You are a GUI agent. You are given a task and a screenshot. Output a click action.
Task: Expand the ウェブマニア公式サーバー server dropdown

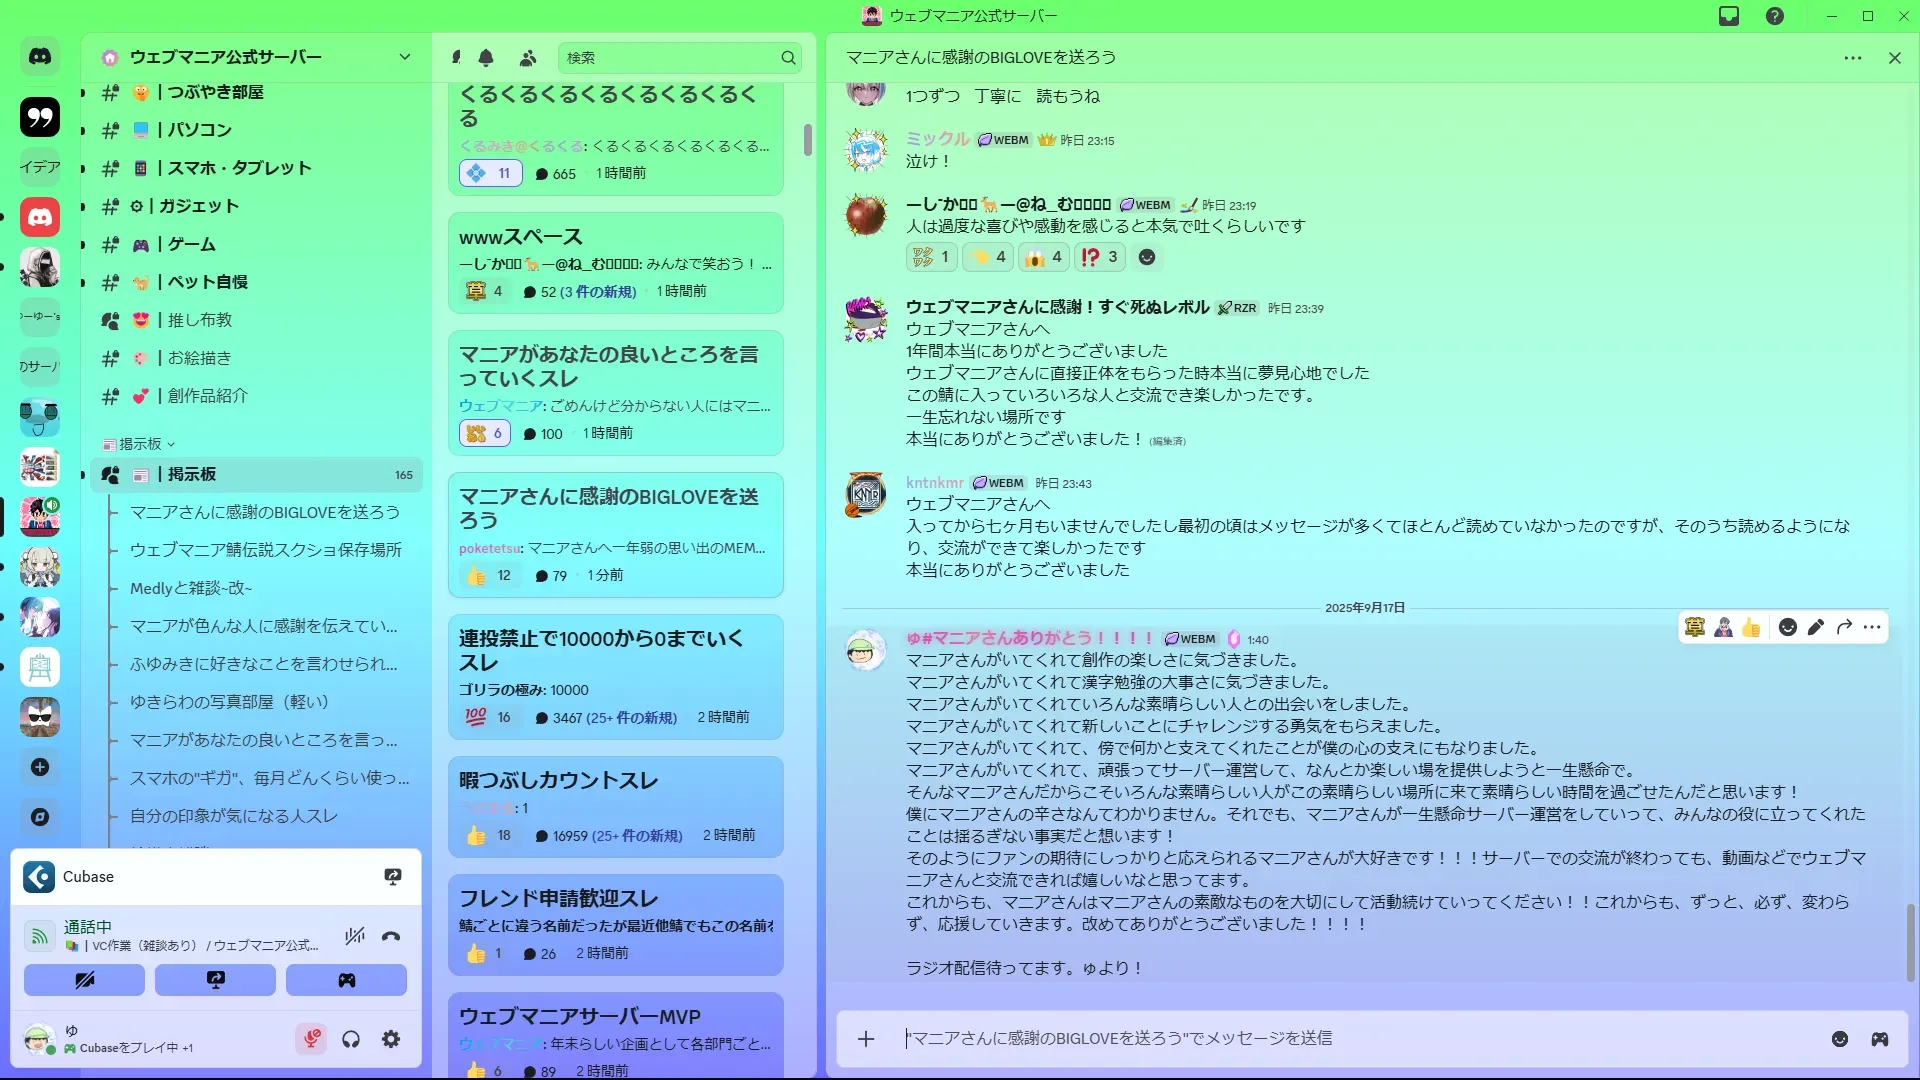pyautogui.click(x=404, y=57)
